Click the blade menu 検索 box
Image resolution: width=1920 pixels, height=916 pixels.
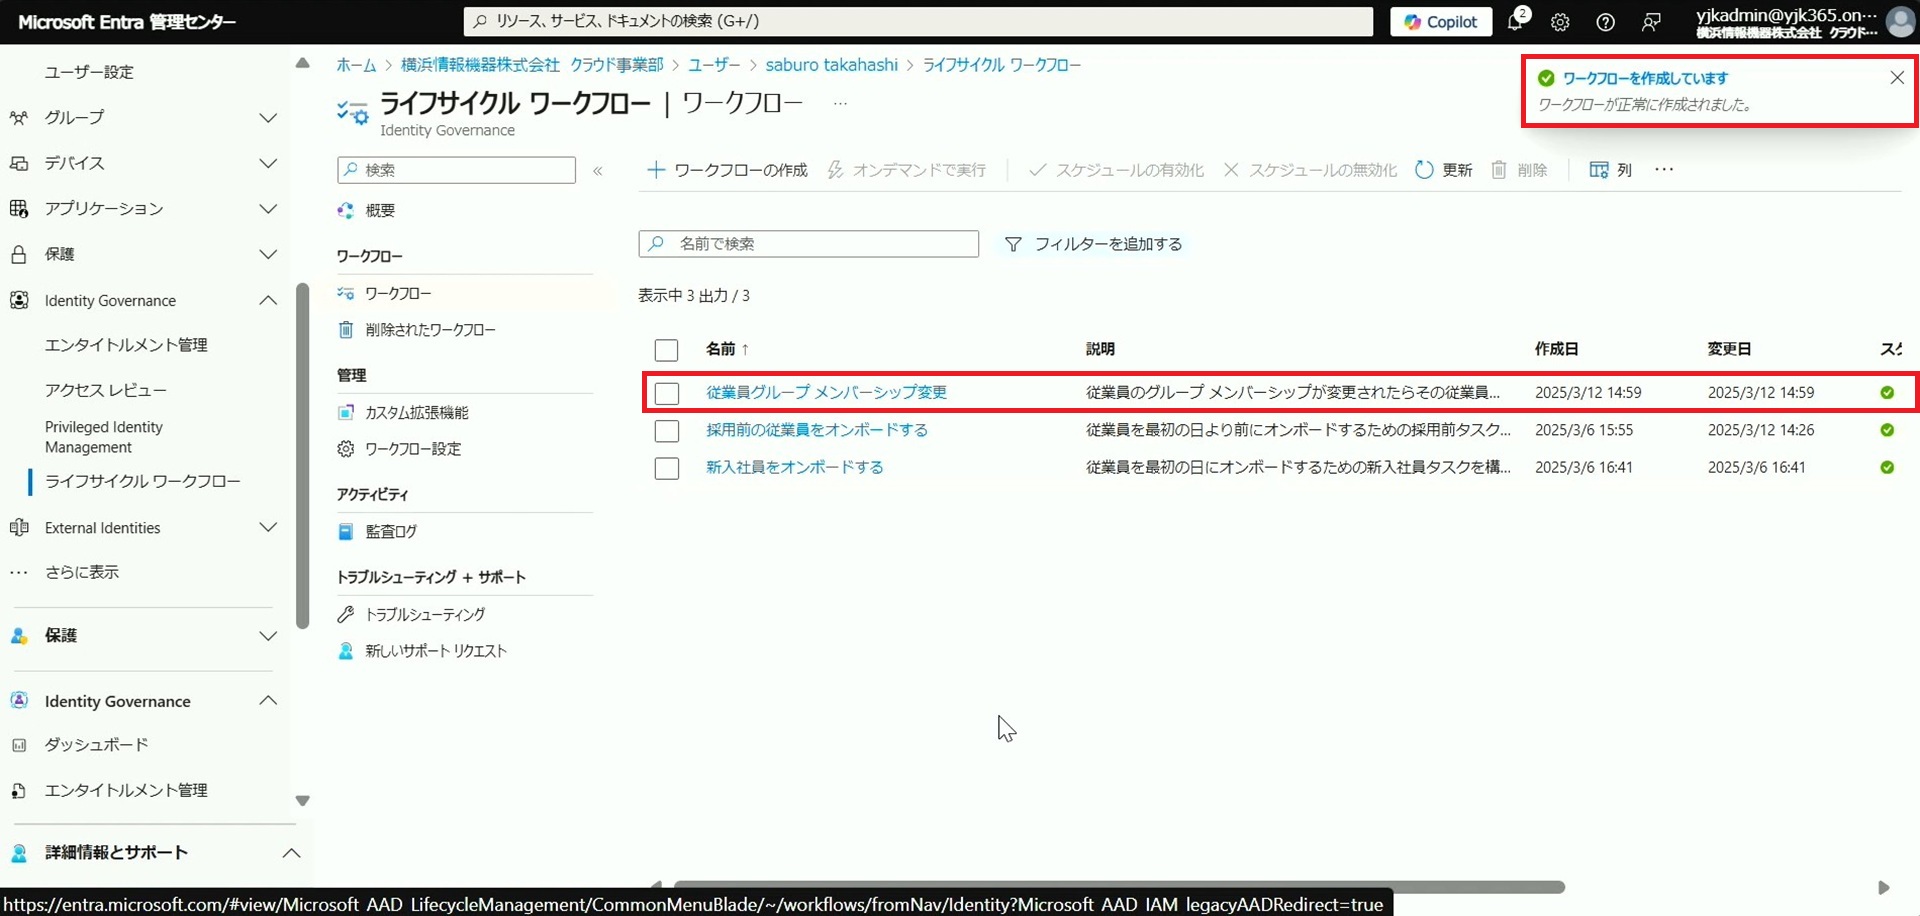click(457, 170)
